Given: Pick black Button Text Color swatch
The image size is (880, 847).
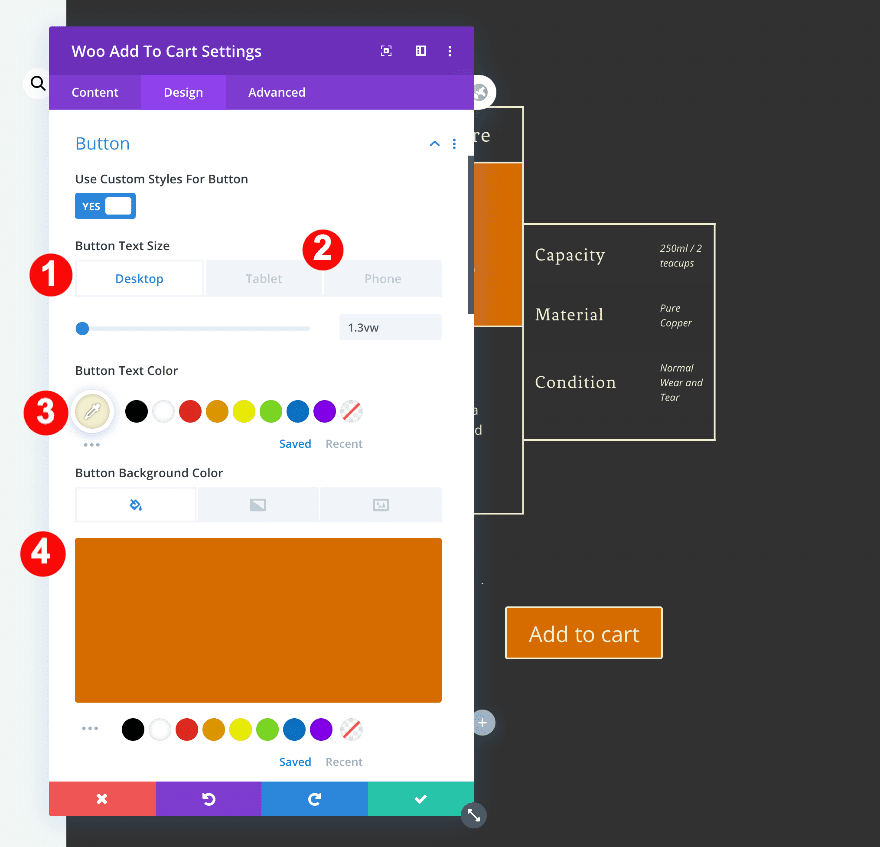Looking at the screenshot, I should (136, 411).
